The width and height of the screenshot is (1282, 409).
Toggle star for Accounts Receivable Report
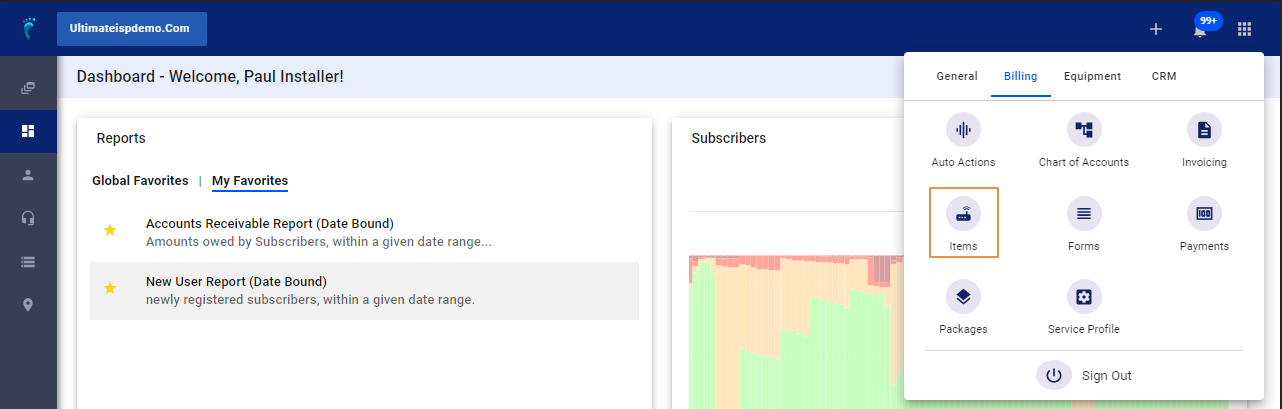pyautogui.click(x=110, y=231)
